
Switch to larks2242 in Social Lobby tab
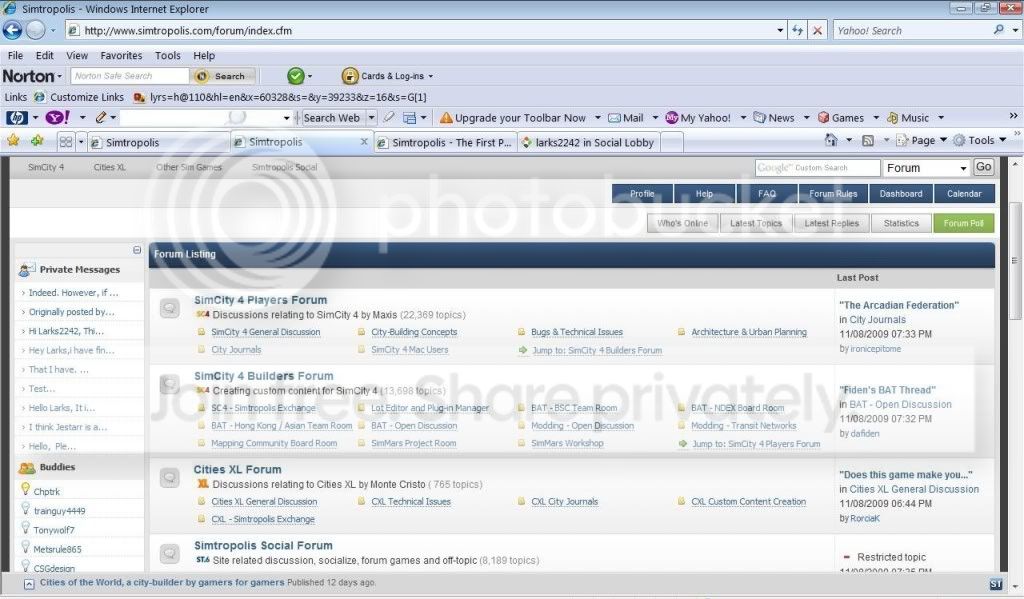point(589,142)
